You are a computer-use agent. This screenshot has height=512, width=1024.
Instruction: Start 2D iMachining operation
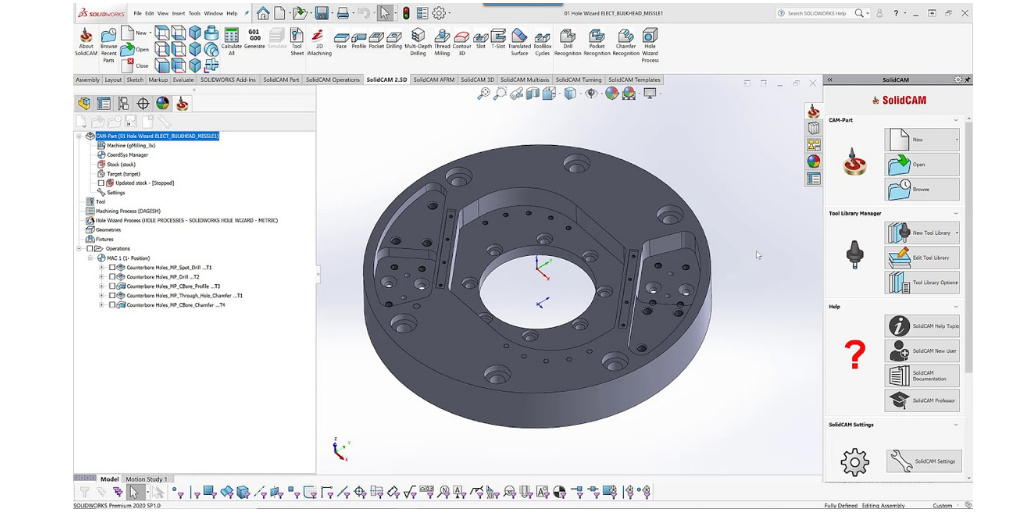(318, 42)
